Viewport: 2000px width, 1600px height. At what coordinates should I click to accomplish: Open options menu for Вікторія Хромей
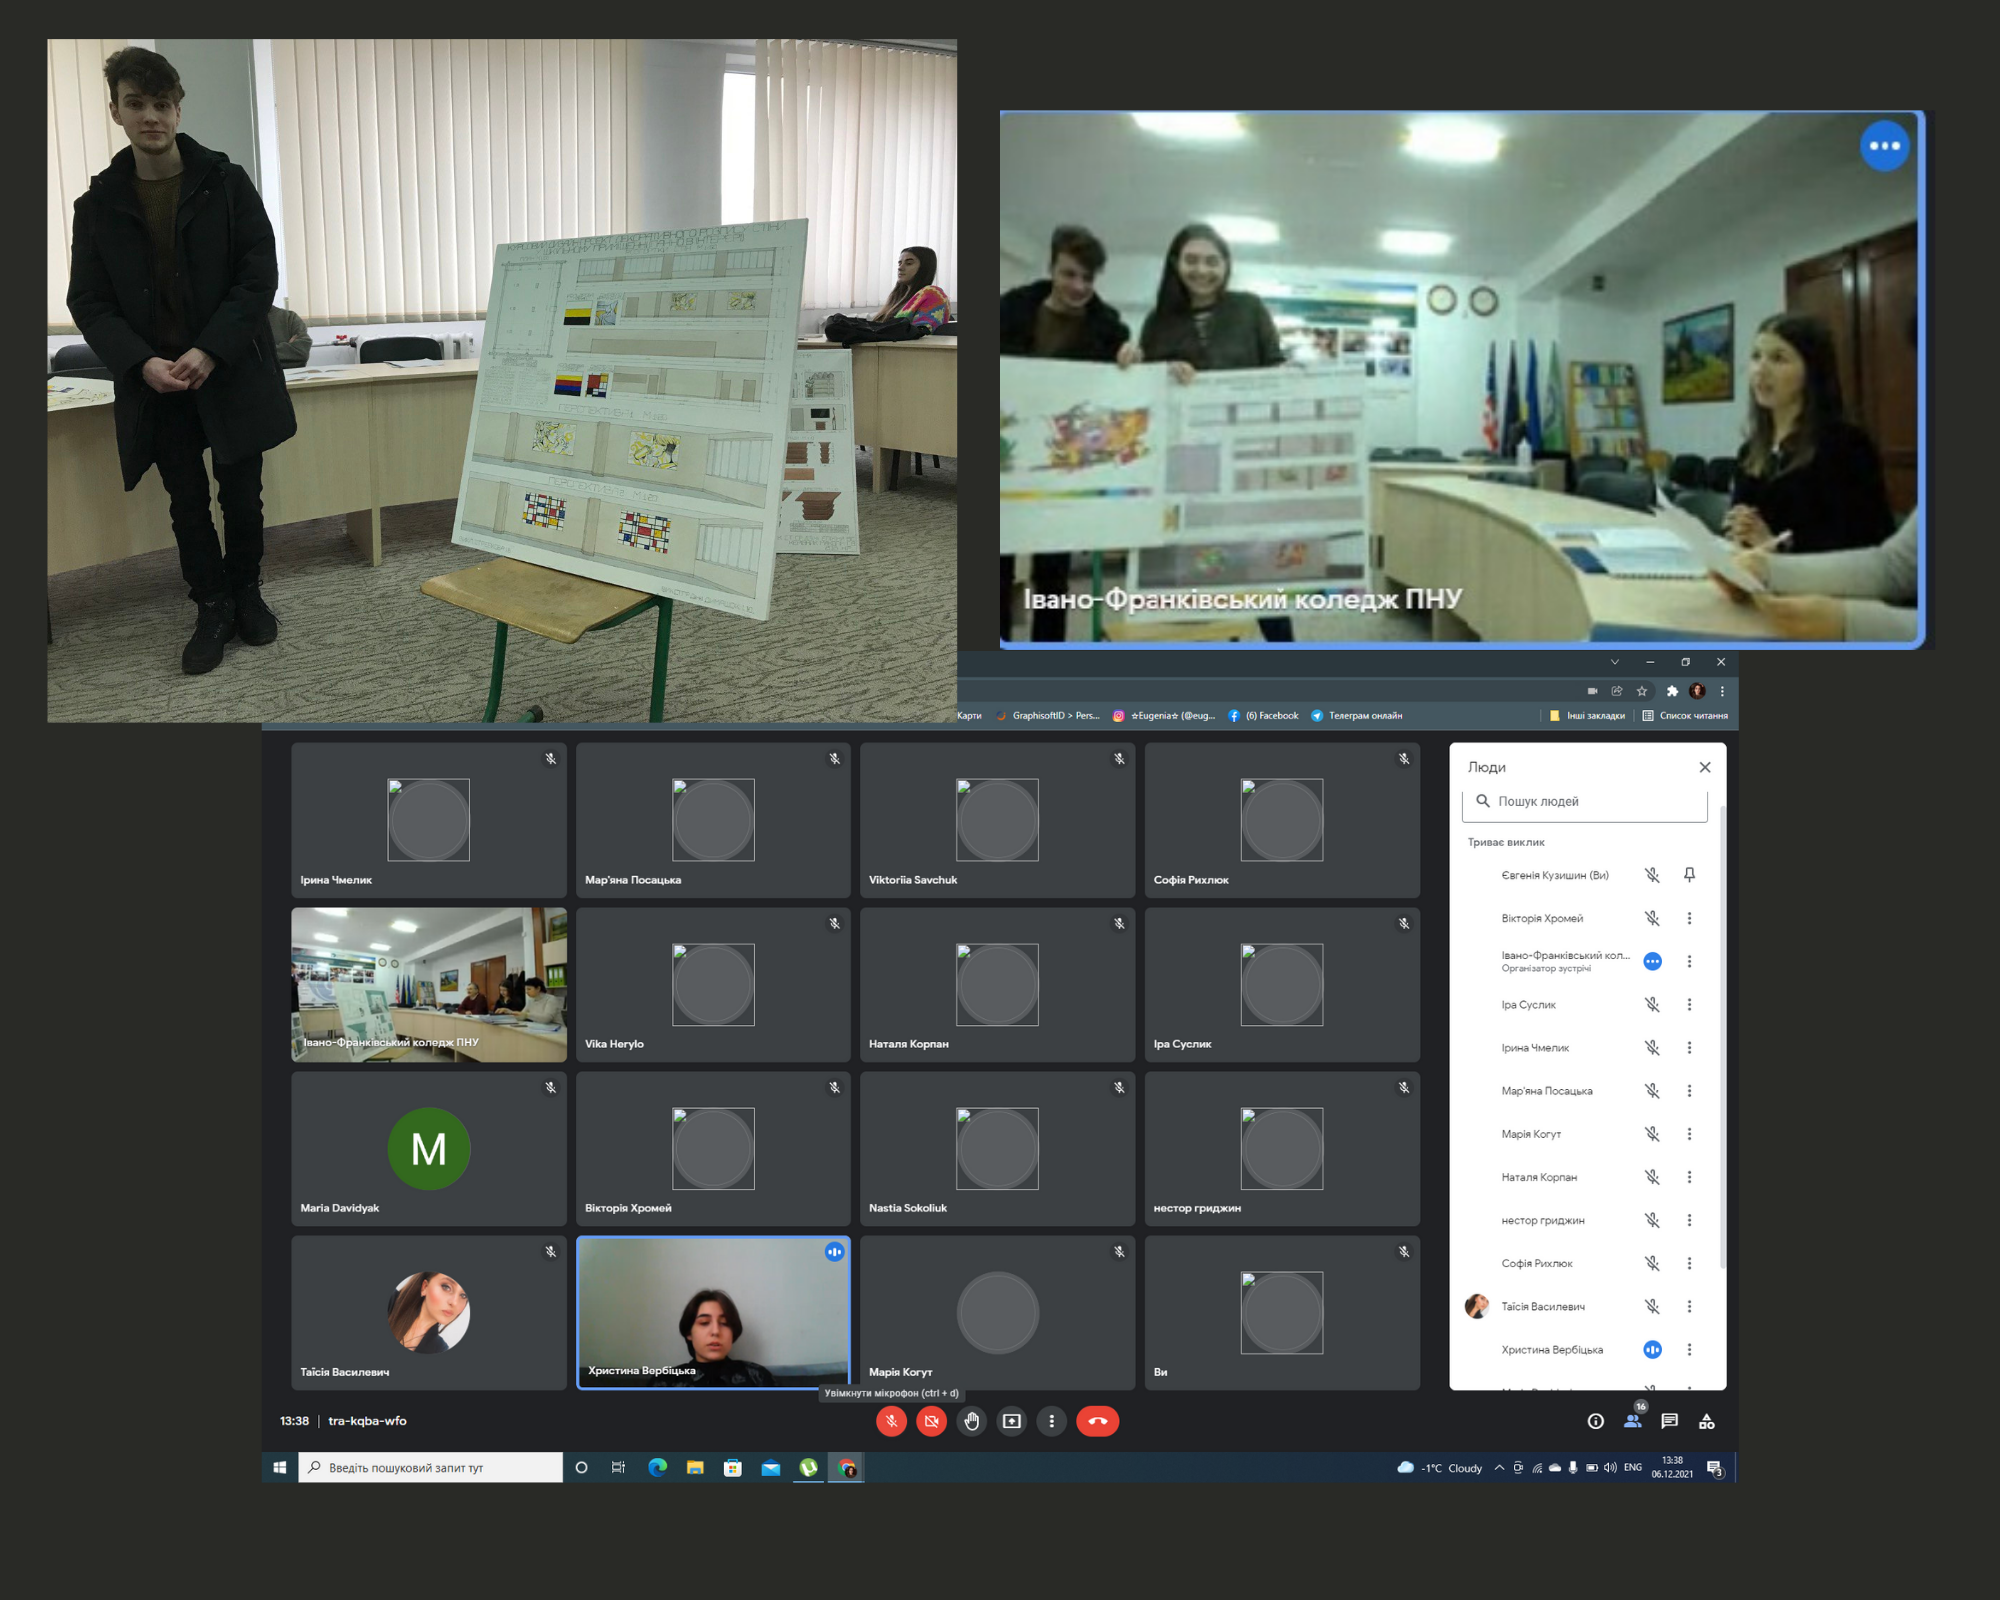pos(1689,918)
